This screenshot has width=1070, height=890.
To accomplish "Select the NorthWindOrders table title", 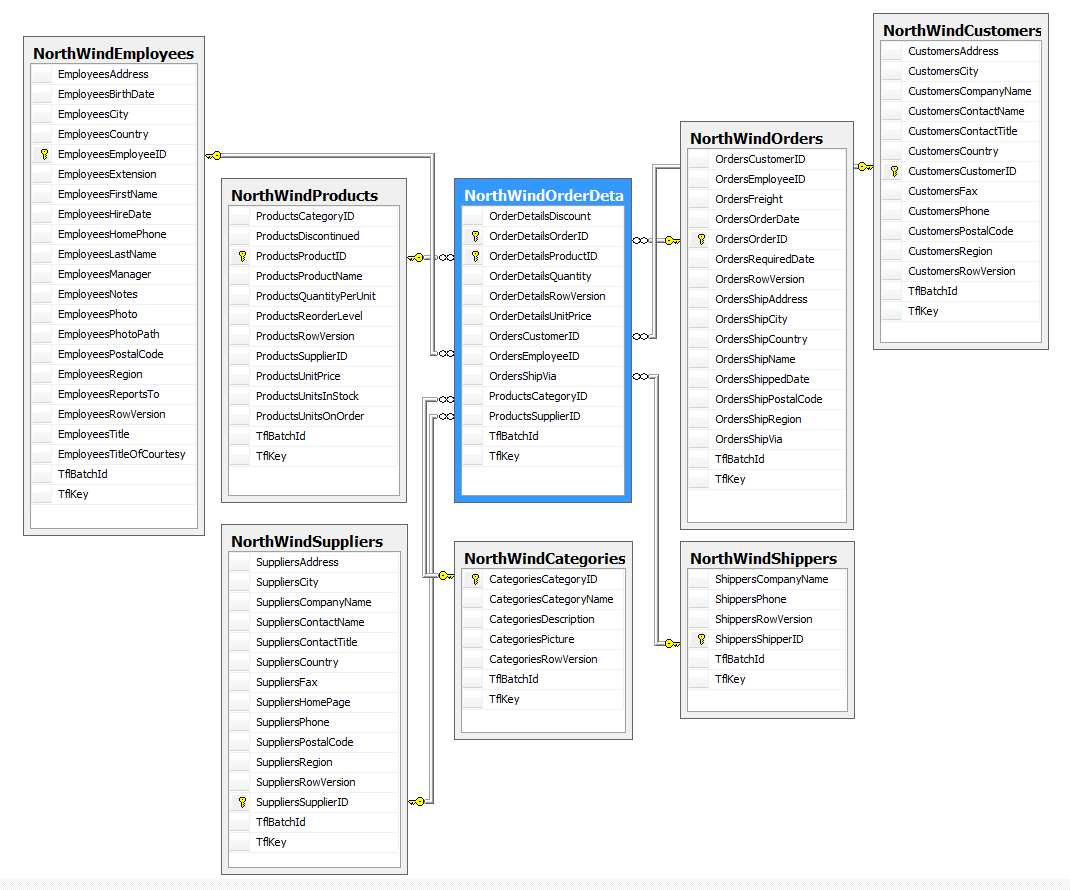I will coord(756,139).
